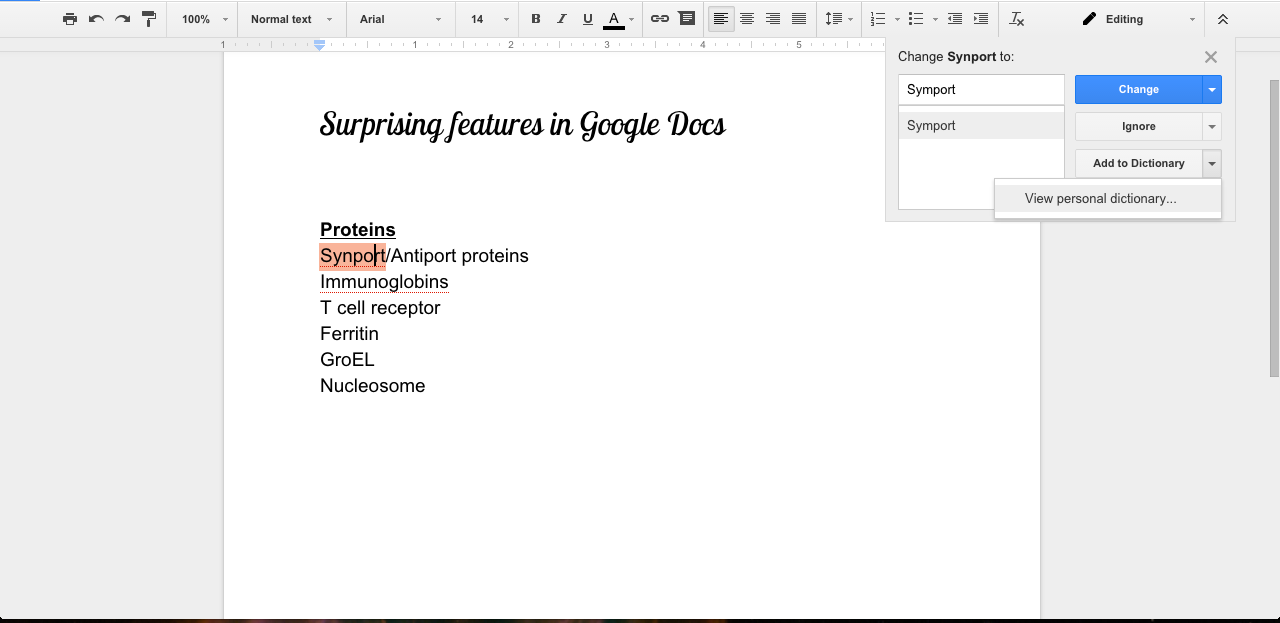
Task: Expand the Arial font dropdown
Action: pos(400,19)
